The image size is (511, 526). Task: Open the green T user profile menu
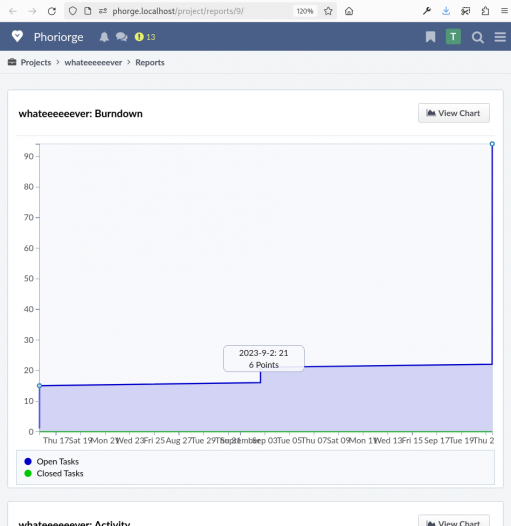click(x=453, y=37)
